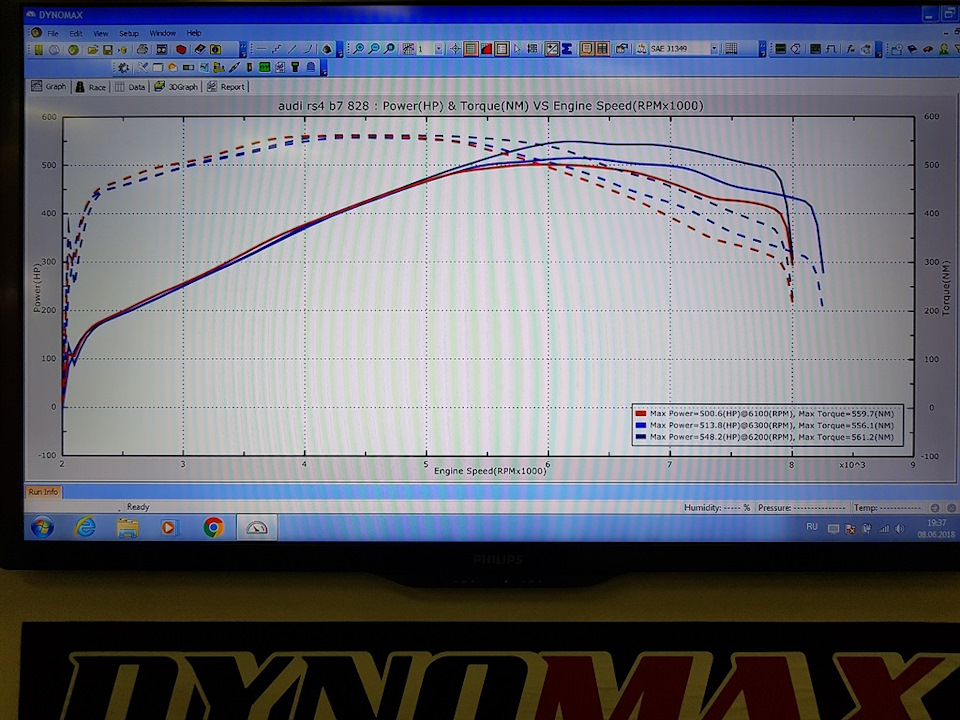Screen dimensions: 960x720
Task: Click the floppy disk save icon
Action: [108, 50]
